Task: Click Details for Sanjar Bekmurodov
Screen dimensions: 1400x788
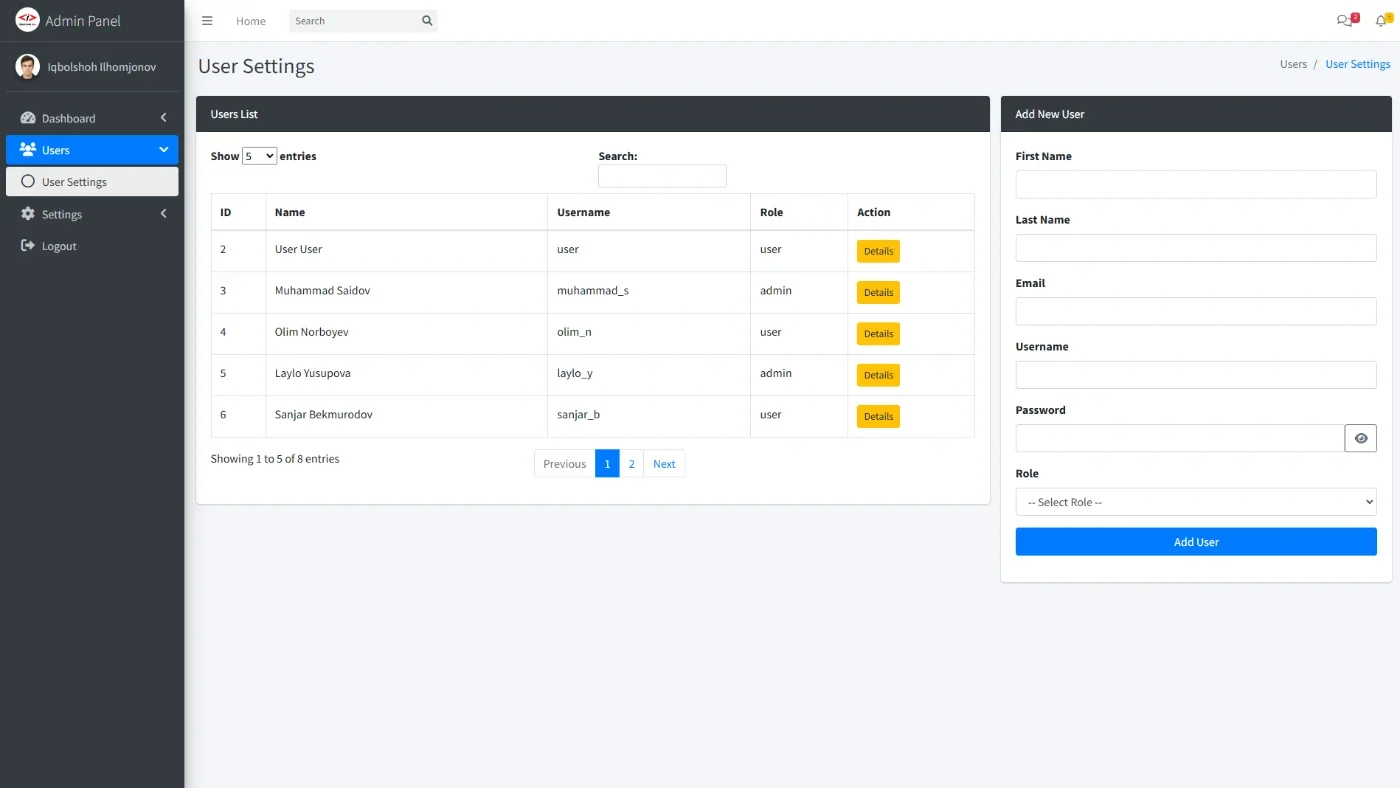Action: point(878,416)
